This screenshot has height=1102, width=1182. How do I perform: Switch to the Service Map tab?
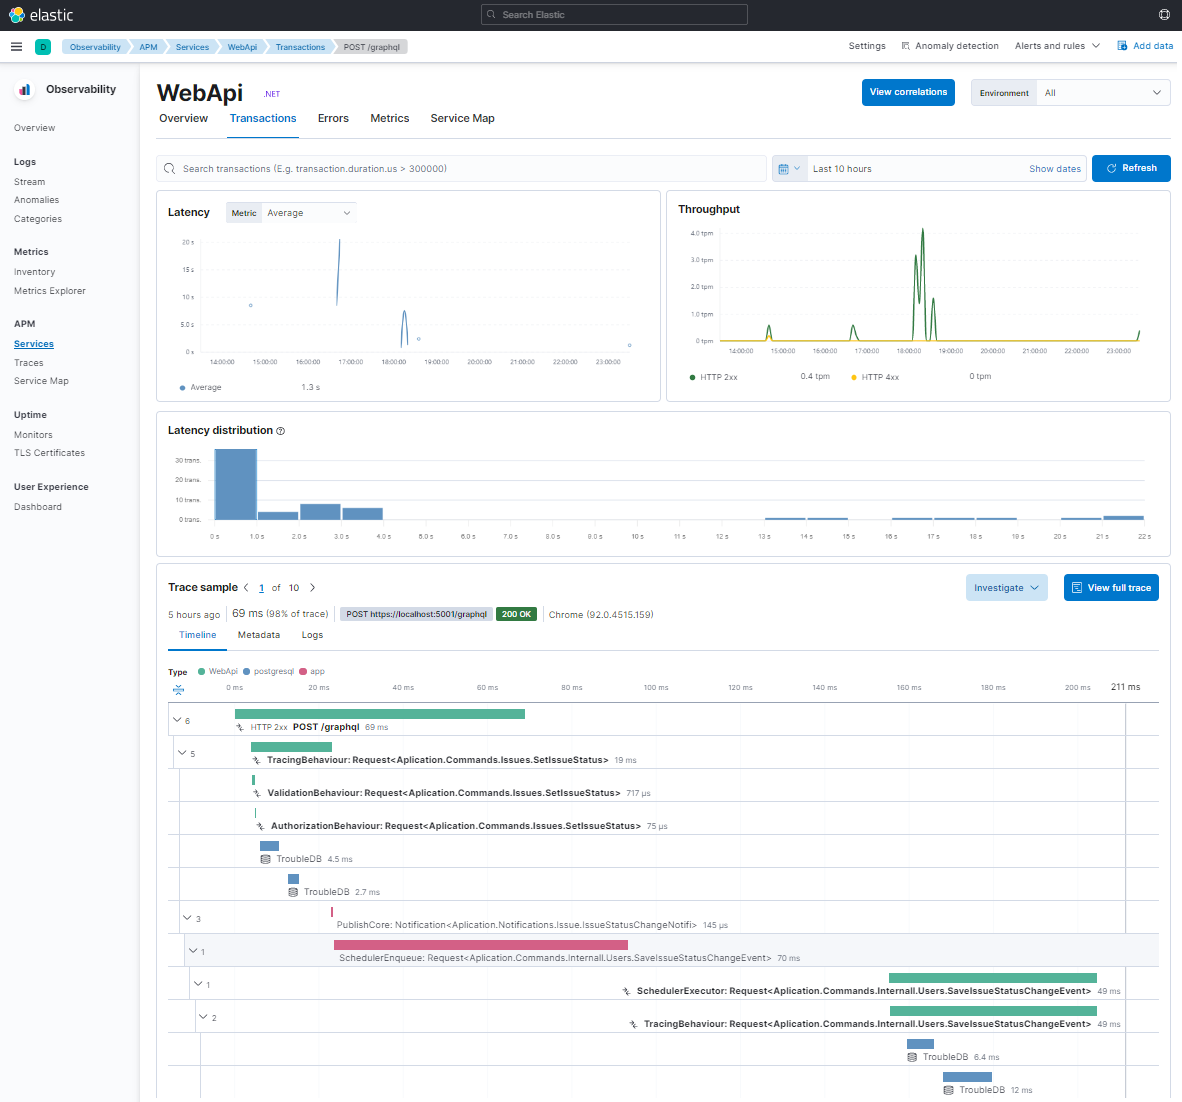462,118
